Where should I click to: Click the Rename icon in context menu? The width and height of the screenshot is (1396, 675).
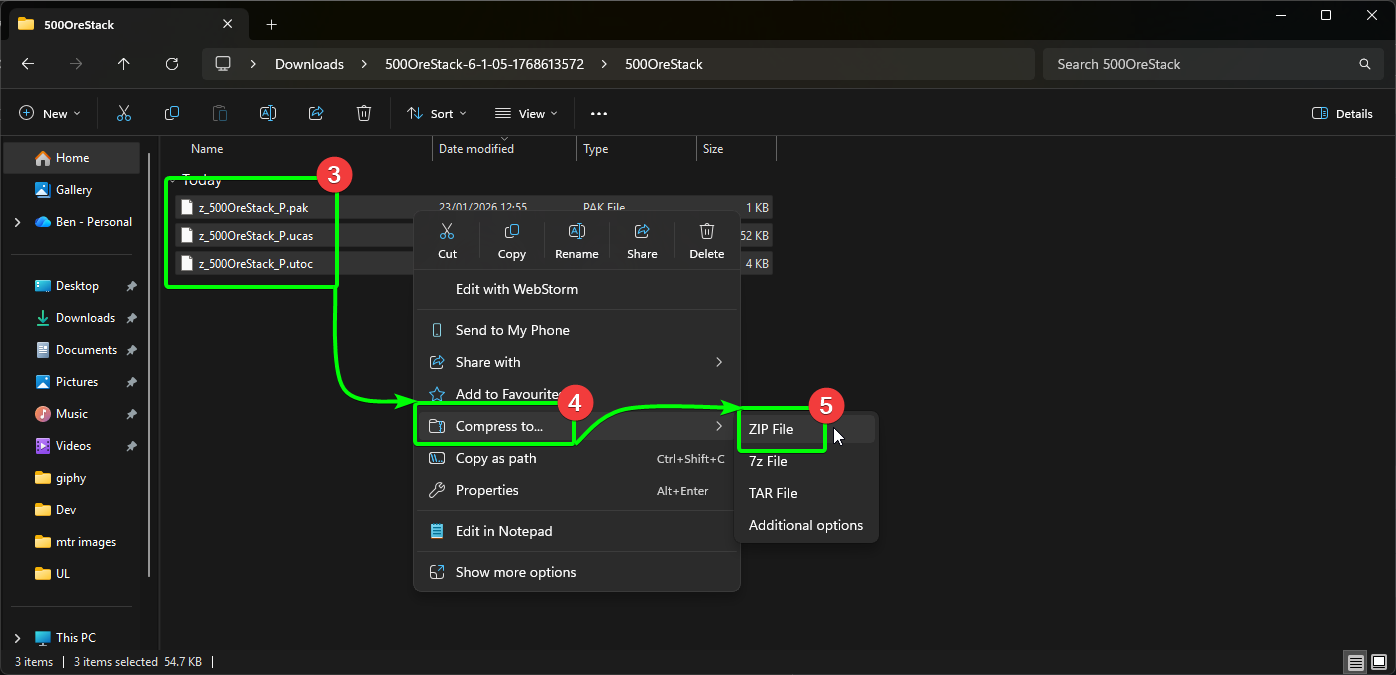tap(576, 239)
